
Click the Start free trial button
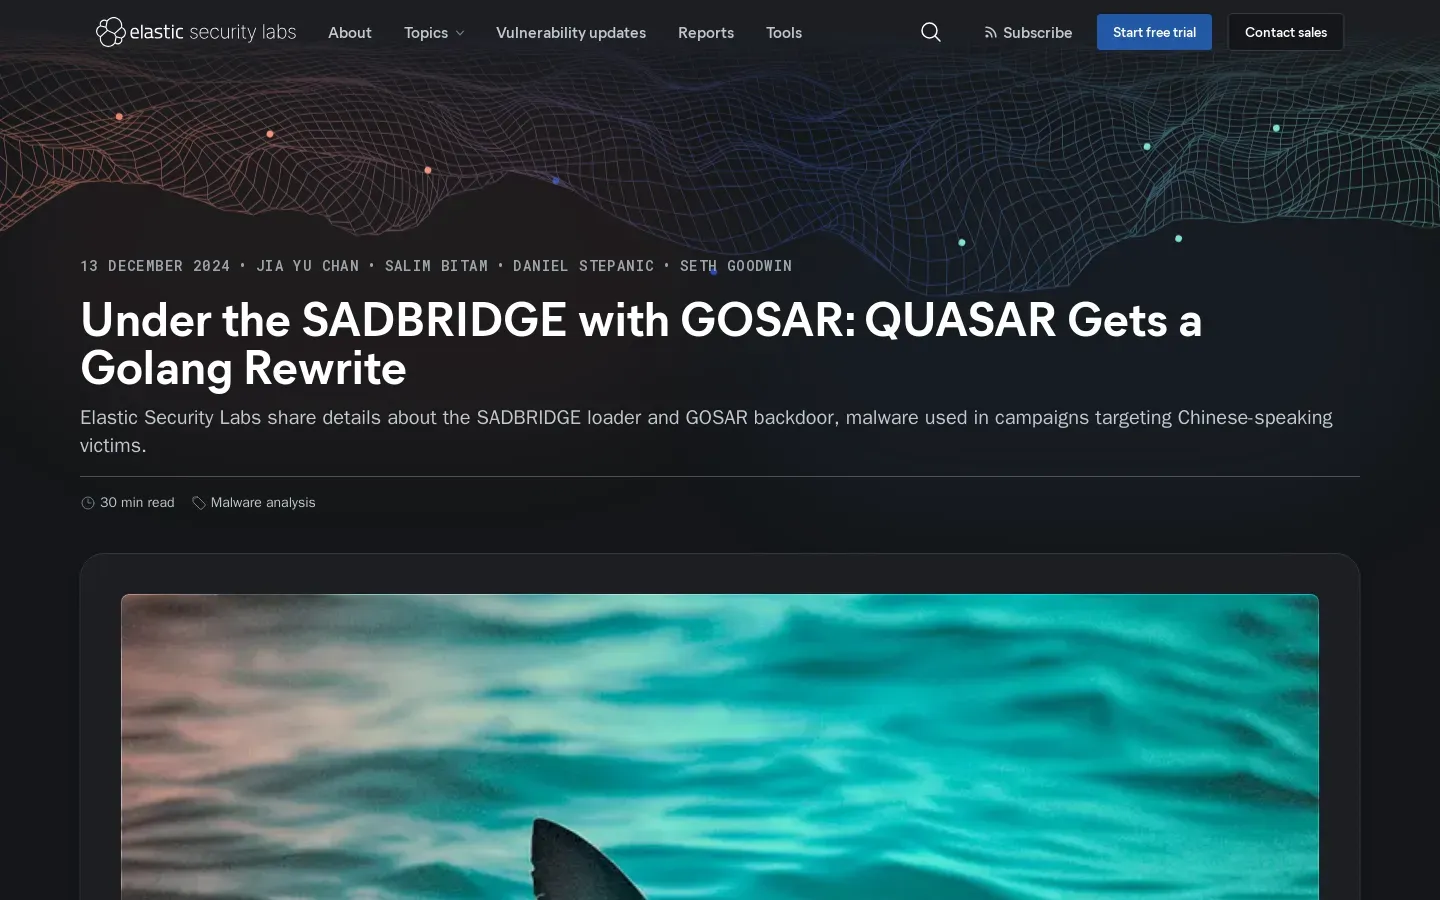click(1154, 32)
